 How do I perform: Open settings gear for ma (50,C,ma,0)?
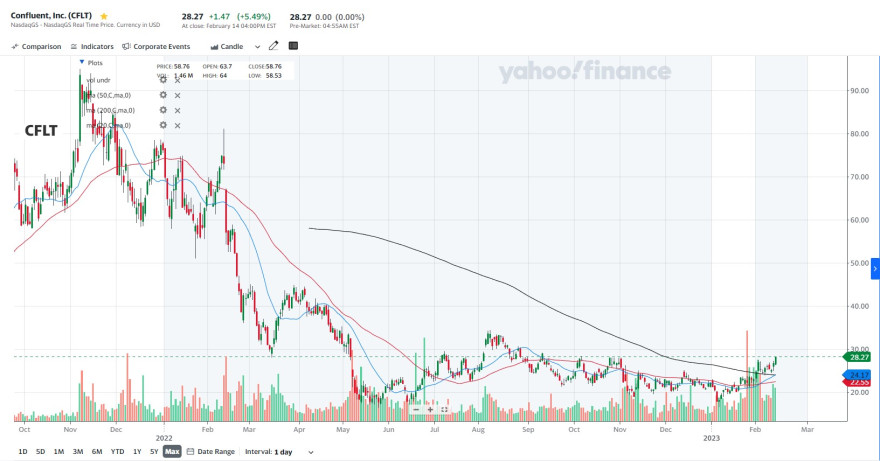(x=163, y=95)
